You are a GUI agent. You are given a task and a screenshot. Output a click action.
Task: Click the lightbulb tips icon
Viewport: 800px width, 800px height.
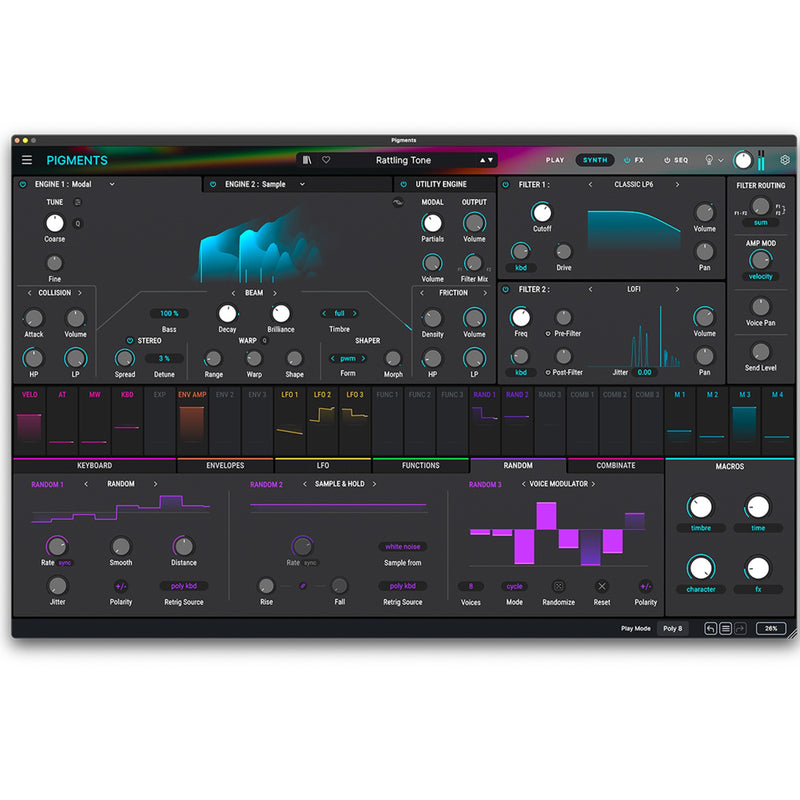coord(710,160)
